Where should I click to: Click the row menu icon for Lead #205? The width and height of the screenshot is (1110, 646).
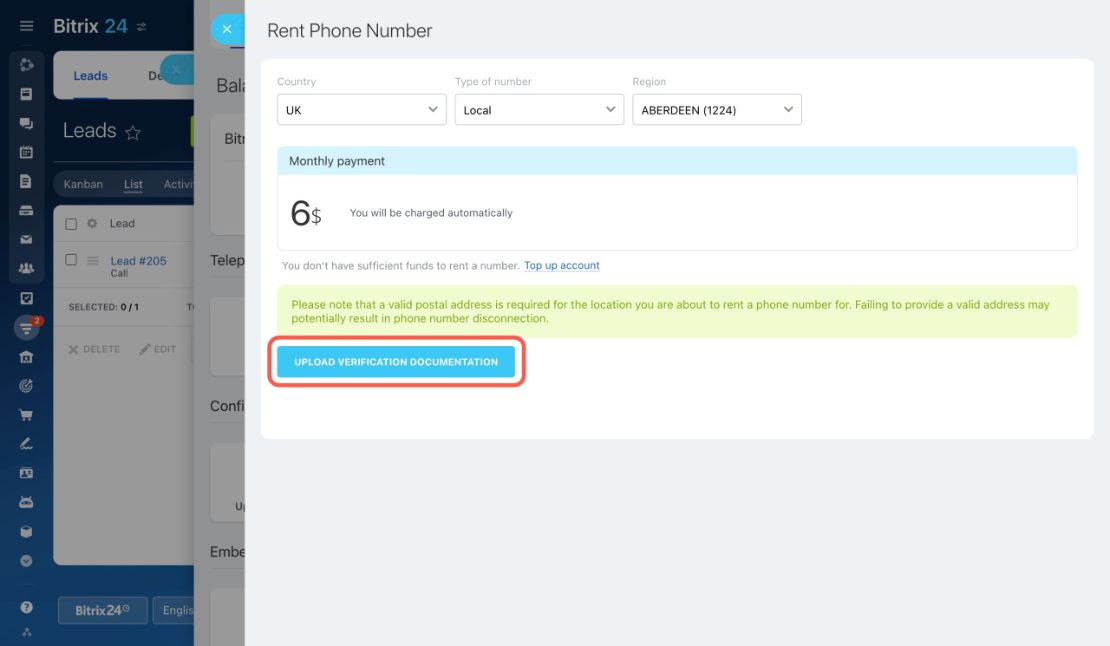point(93,260)
